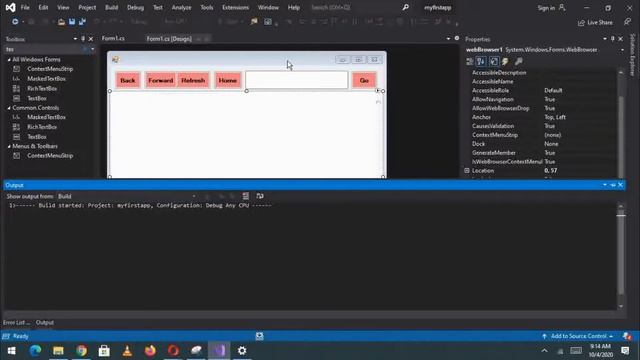Open the Output window options dropdown arrow
This screenshot has height=360, width=640.
[605, 185]
